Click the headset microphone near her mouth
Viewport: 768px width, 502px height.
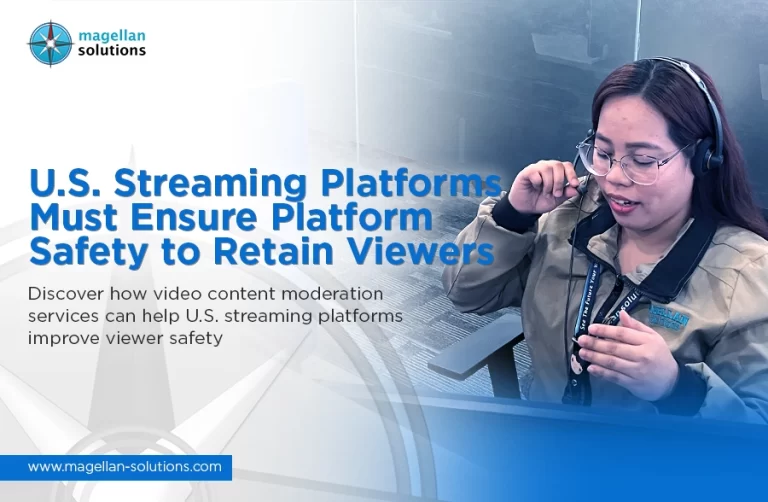580,182
